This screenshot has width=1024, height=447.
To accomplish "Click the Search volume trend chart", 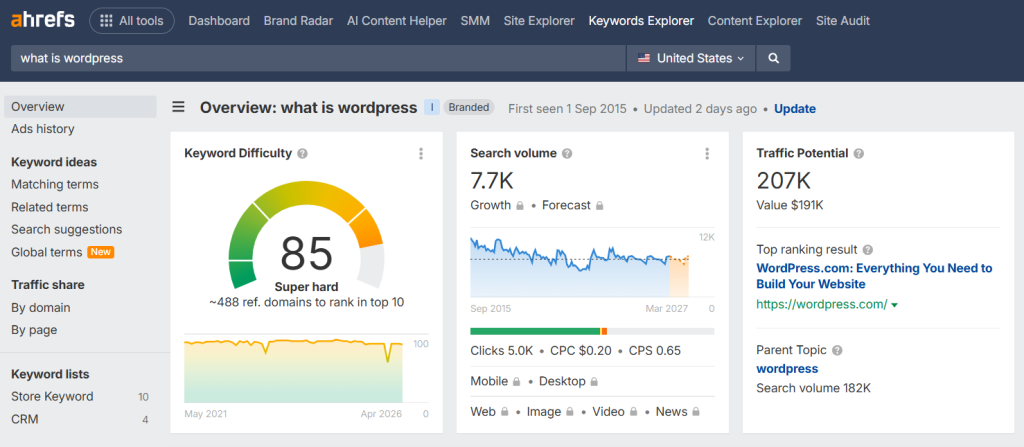I will 580,267.
